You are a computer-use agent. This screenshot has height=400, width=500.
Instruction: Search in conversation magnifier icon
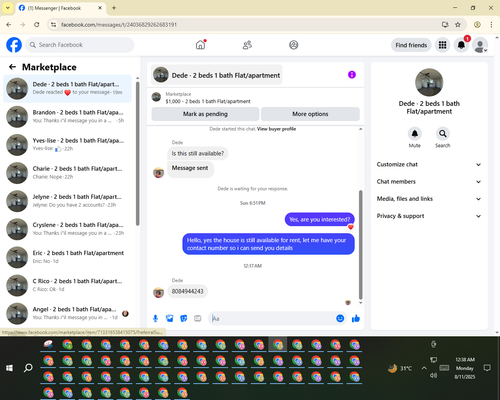443,134
